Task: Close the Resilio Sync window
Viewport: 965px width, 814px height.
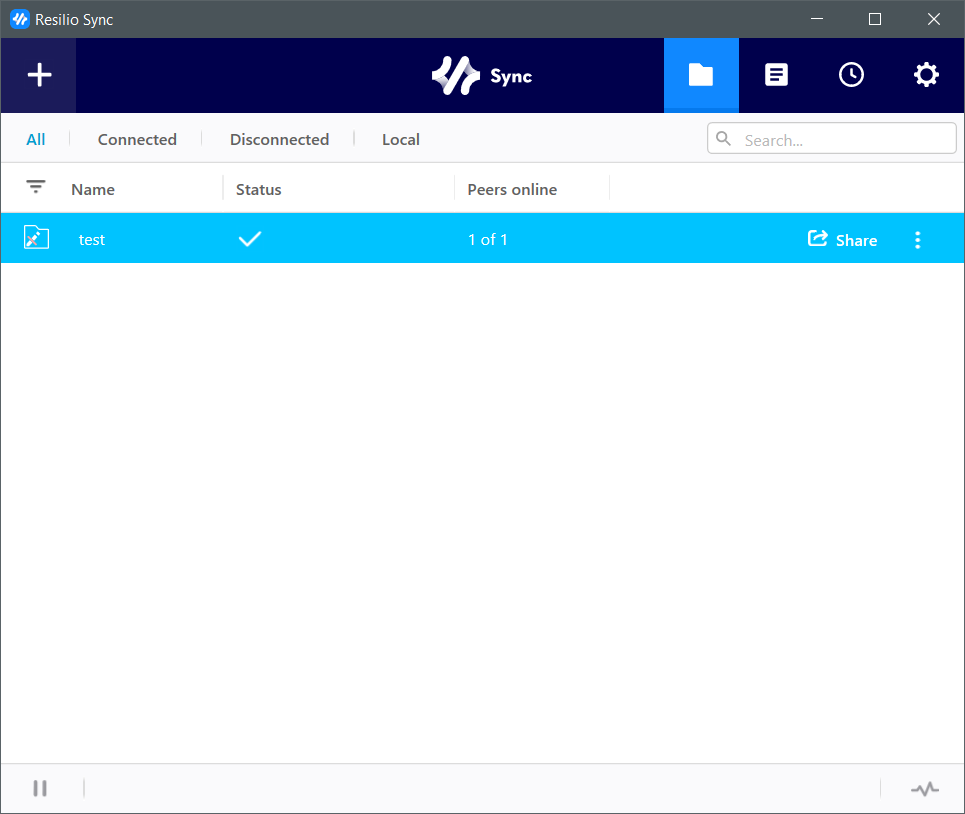Action: [x=934, y=19]
